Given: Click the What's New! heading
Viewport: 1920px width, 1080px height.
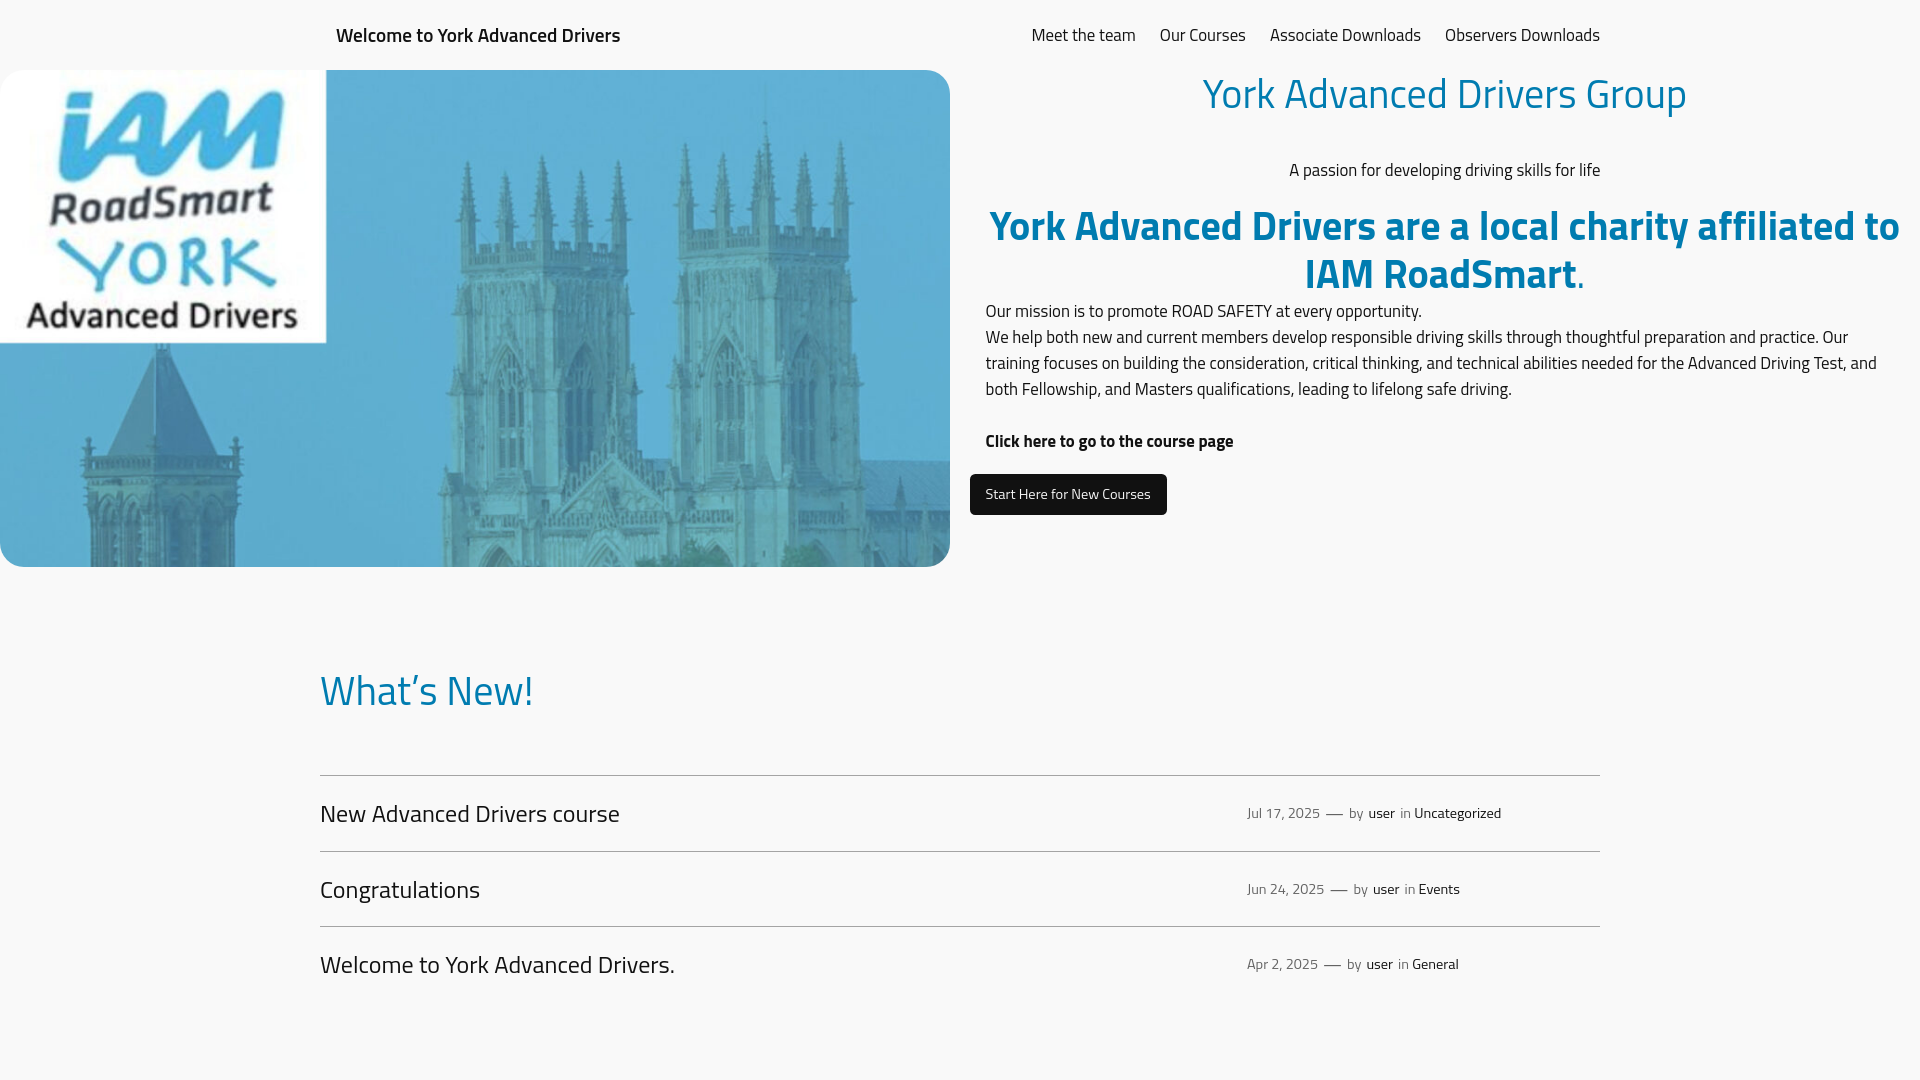Looking at the screenshot, I should click(427, 691).
